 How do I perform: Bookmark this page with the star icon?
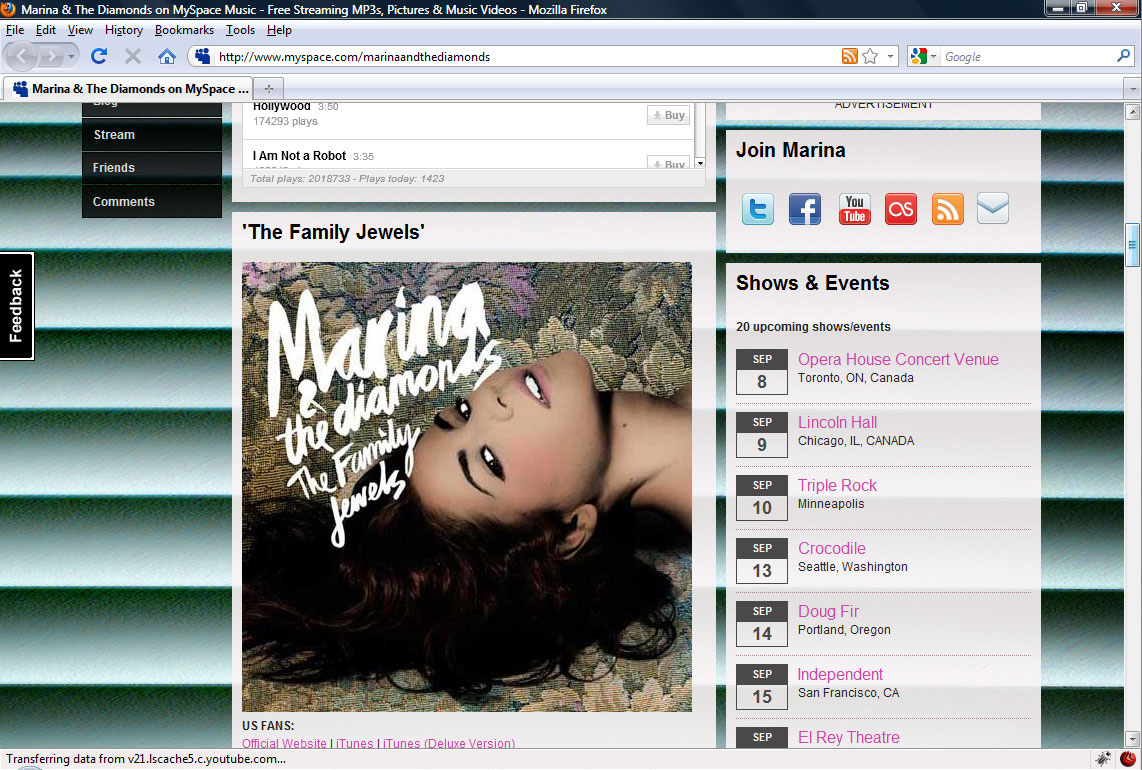pyautogui.click(x=870, y=56)
